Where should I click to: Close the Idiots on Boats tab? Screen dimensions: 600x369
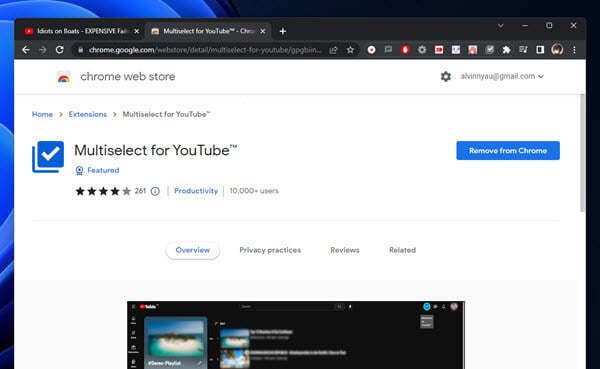(x=137, y=31)
